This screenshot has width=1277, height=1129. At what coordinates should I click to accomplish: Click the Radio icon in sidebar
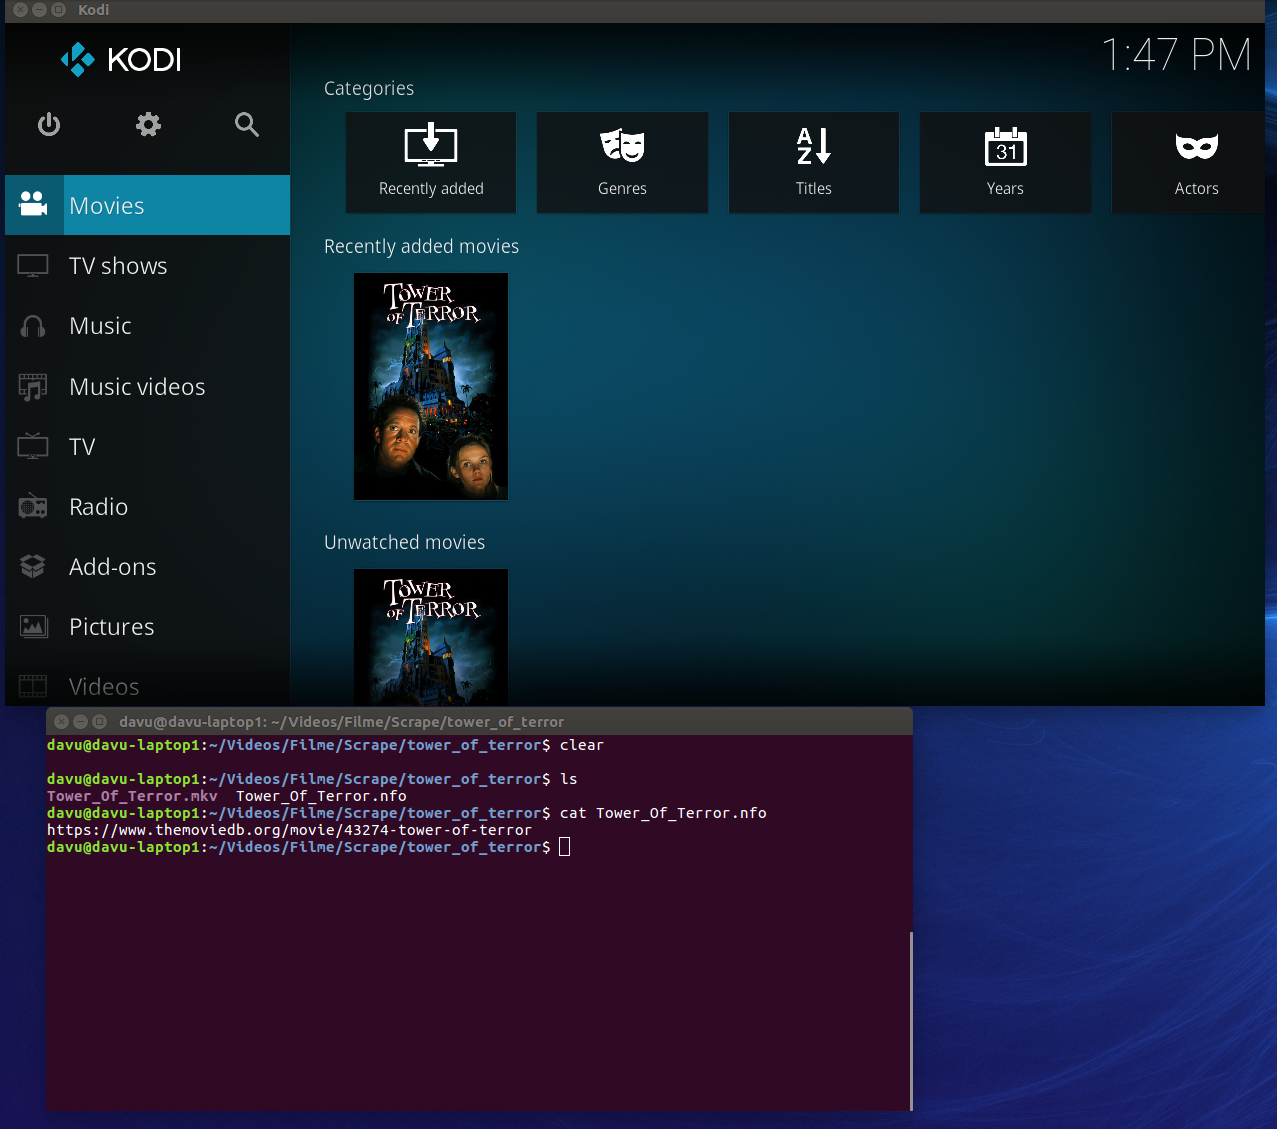tap(33, 506)
